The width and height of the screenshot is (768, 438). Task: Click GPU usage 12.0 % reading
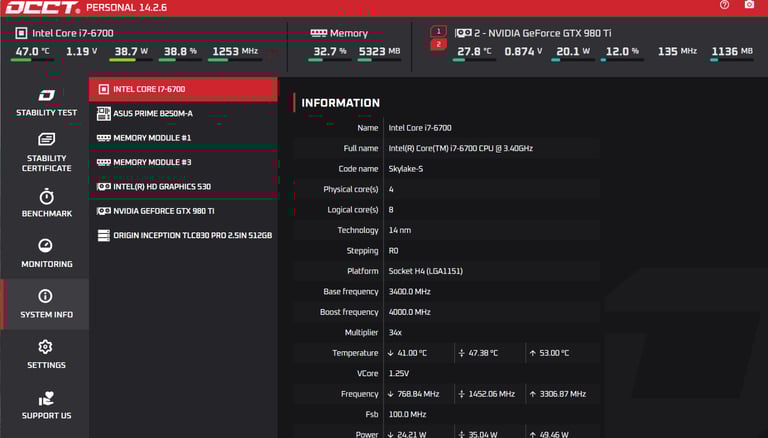622,51
